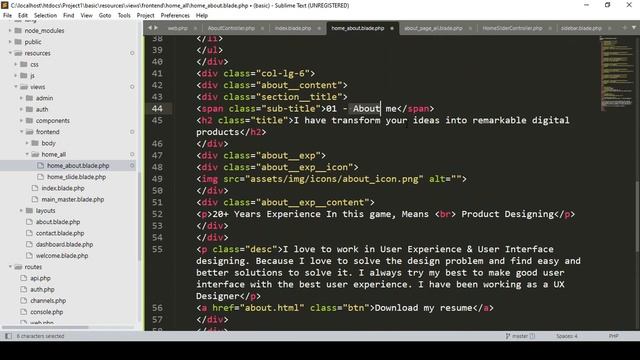Change syntax via PHP status label
Screen dimensions: 640x360
(613, 336)
